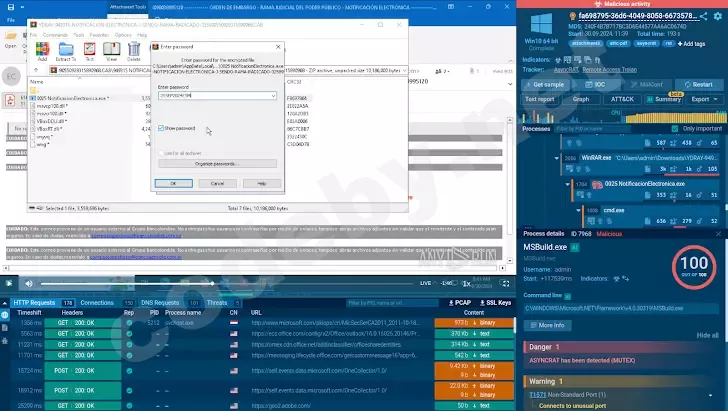Image resolution: width=728 pixels, height=411 pixels.
Task: Download SSL Keys
Action: [x=495, y=303]
